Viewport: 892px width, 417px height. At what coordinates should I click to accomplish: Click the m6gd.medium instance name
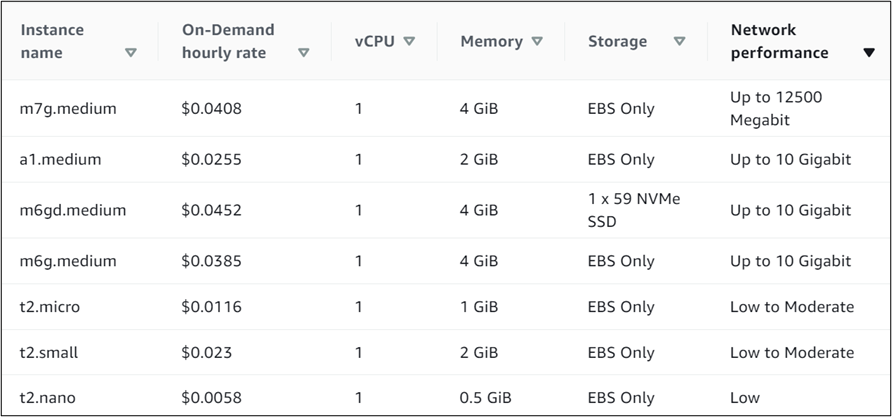tap(72, 210)
